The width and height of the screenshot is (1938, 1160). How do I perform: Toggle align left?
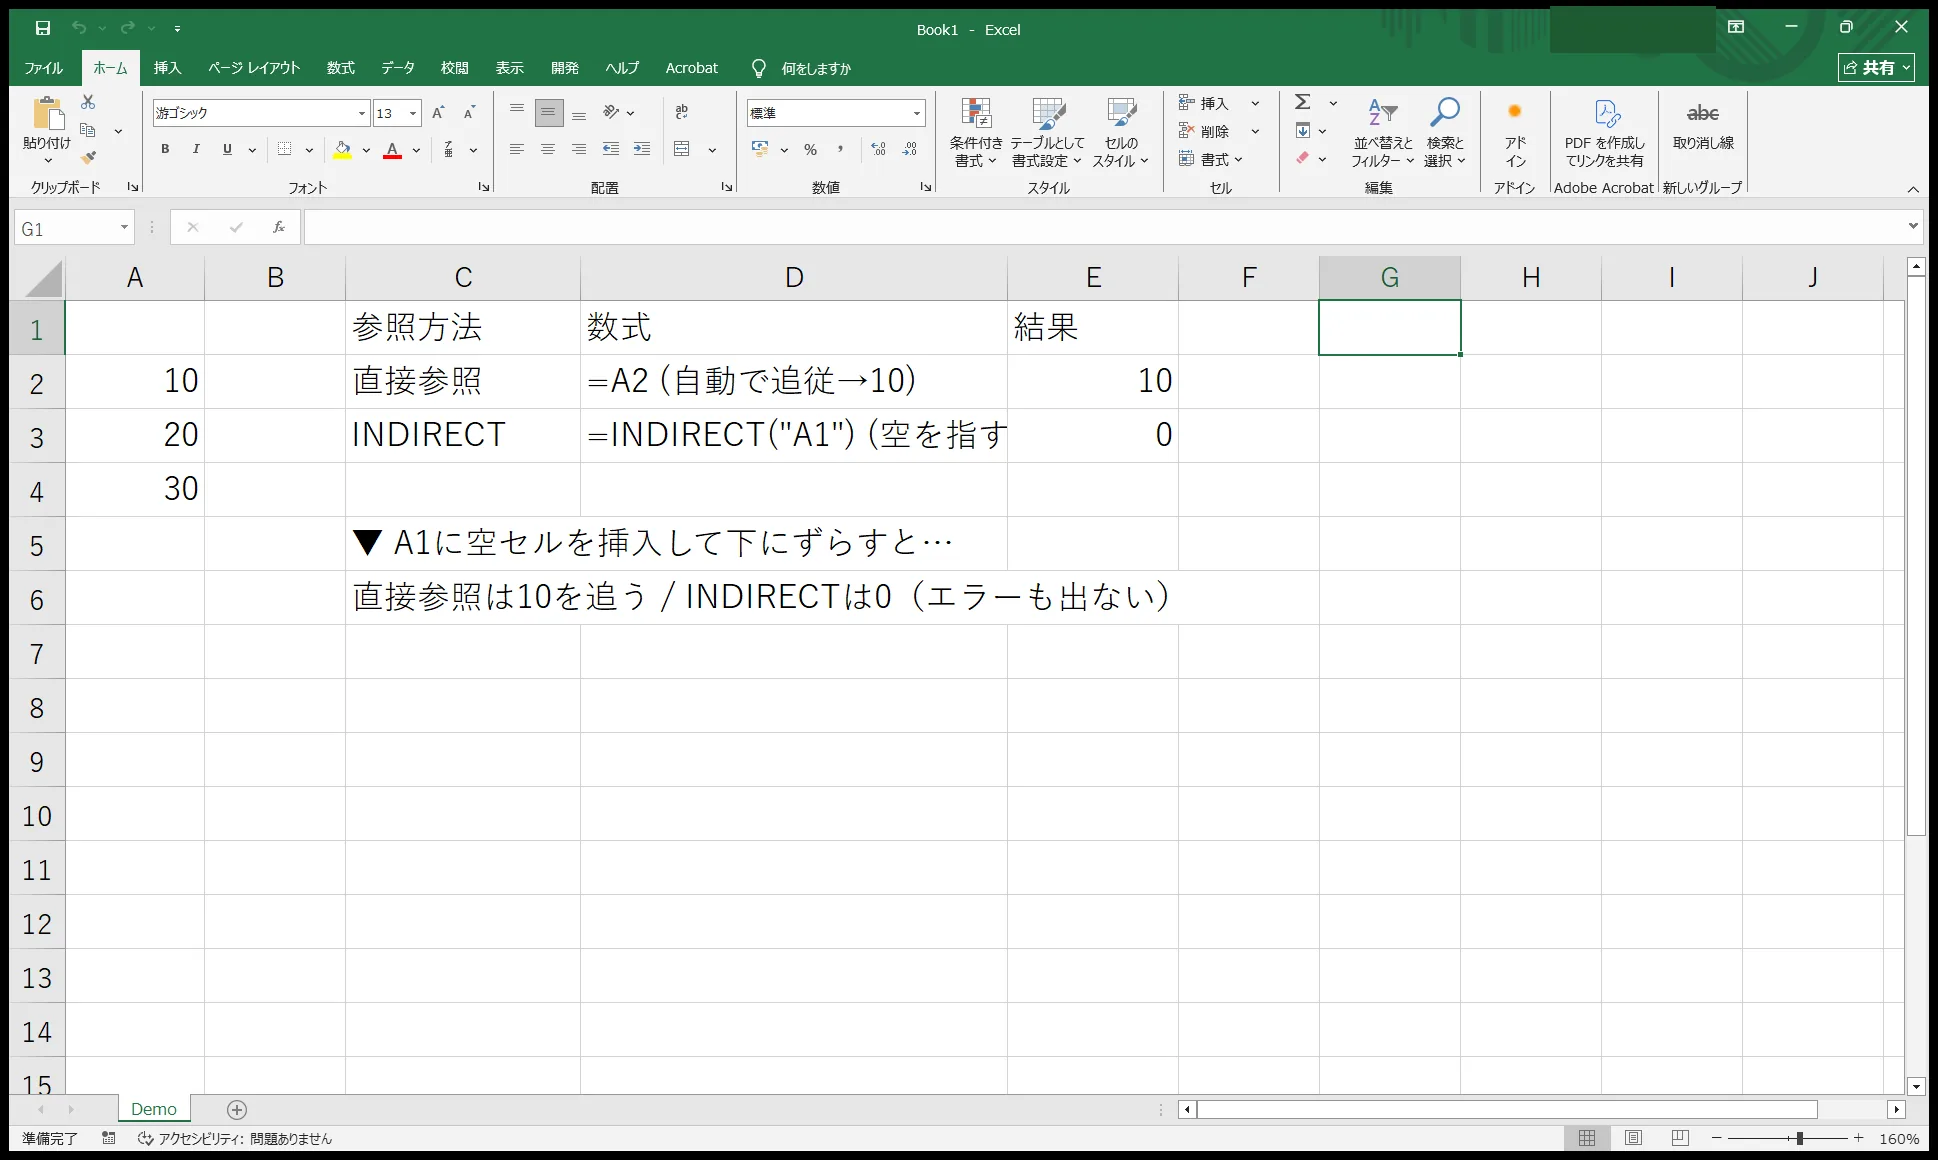[x=517, y=149]
